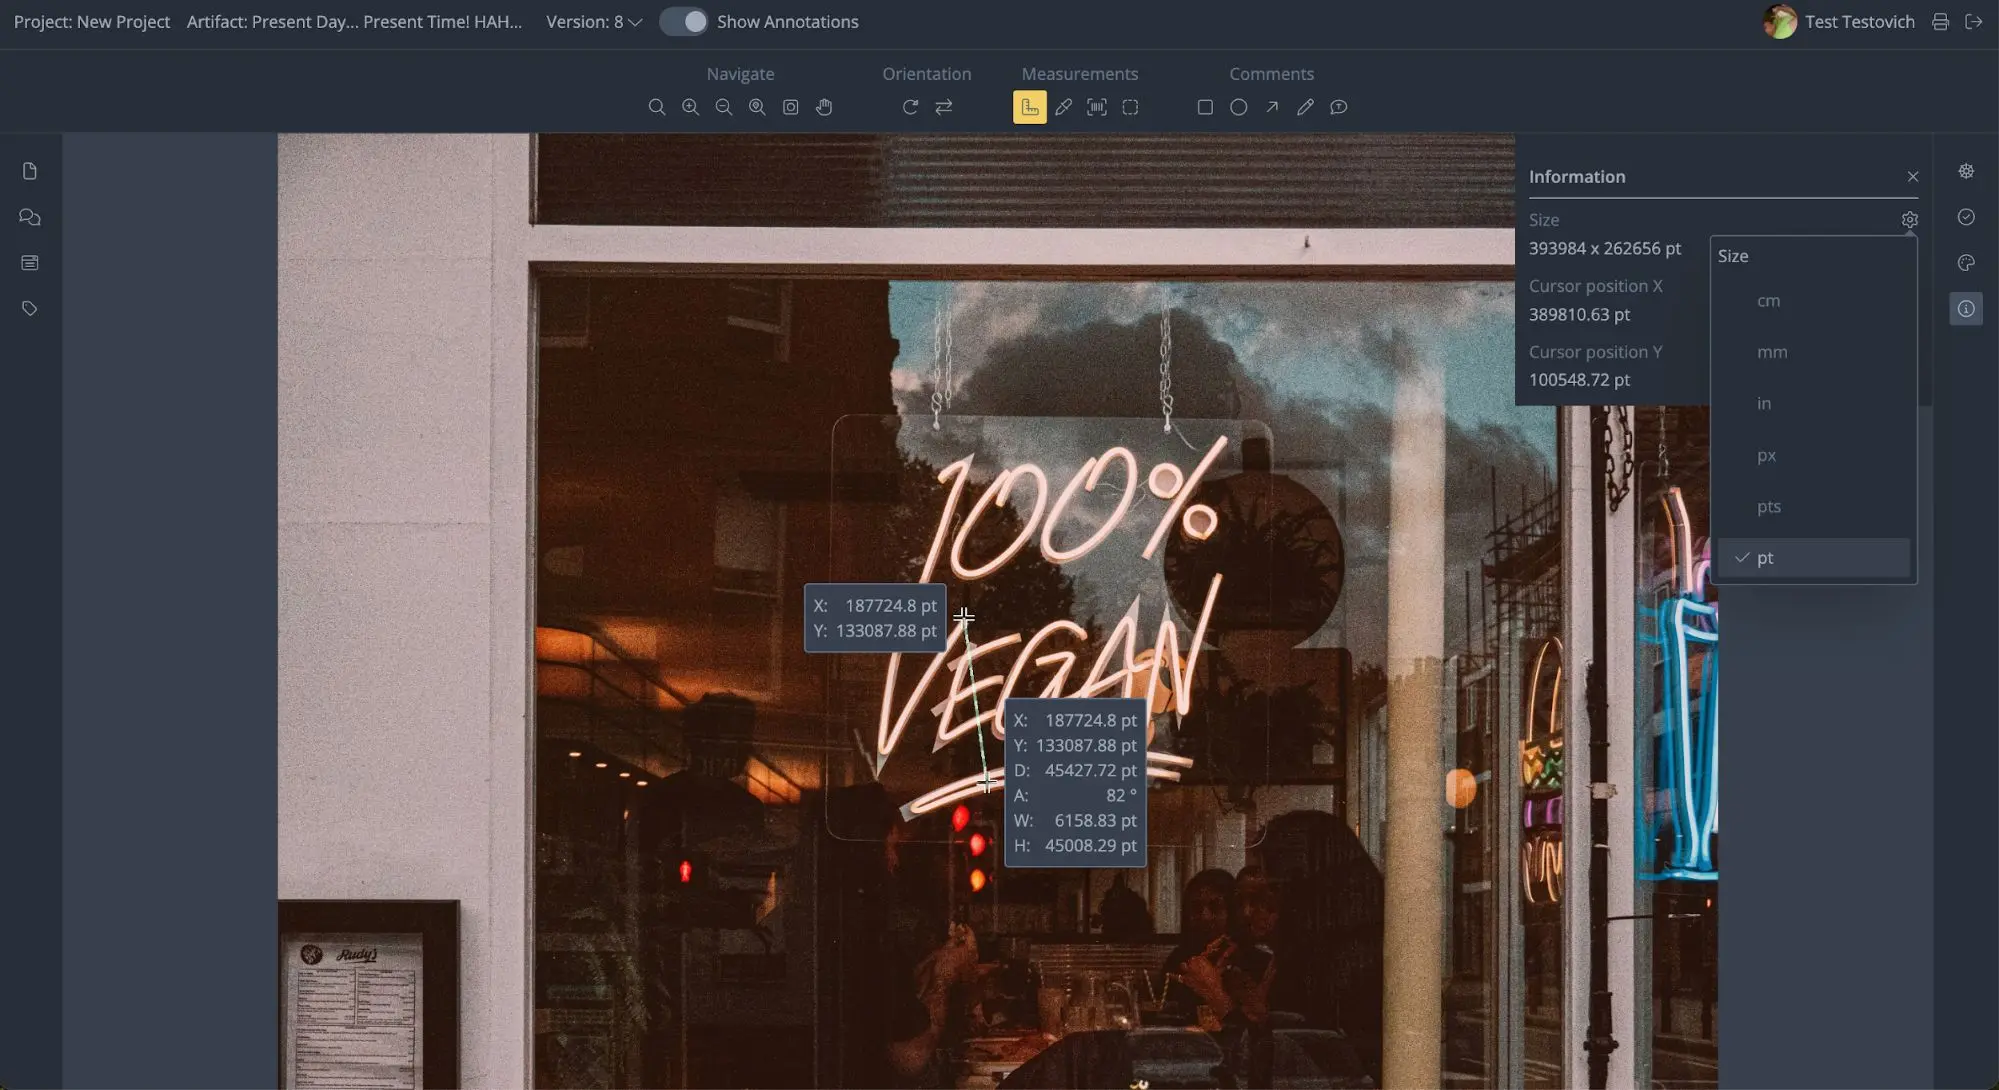Click the Project: New Project label

tap(92, 22)
